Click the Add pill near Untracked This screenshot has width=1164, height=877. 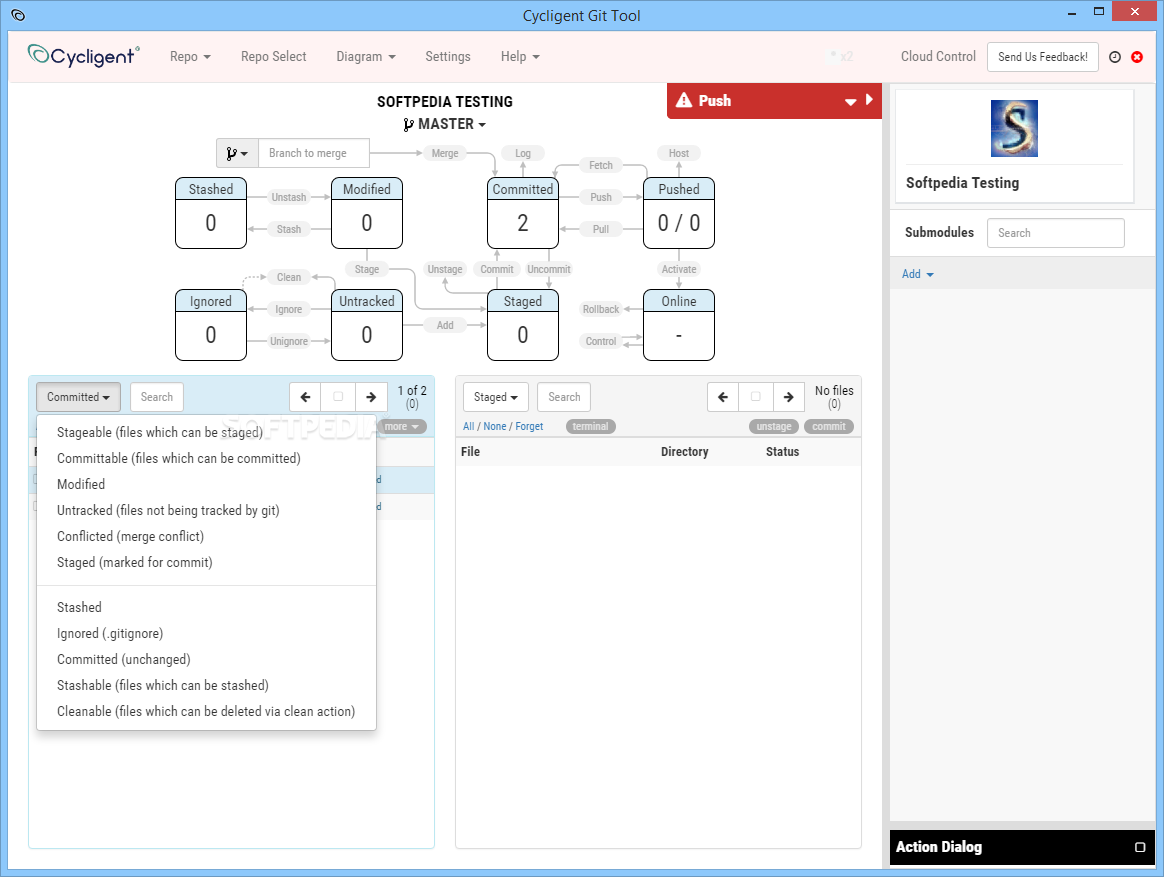445,325
